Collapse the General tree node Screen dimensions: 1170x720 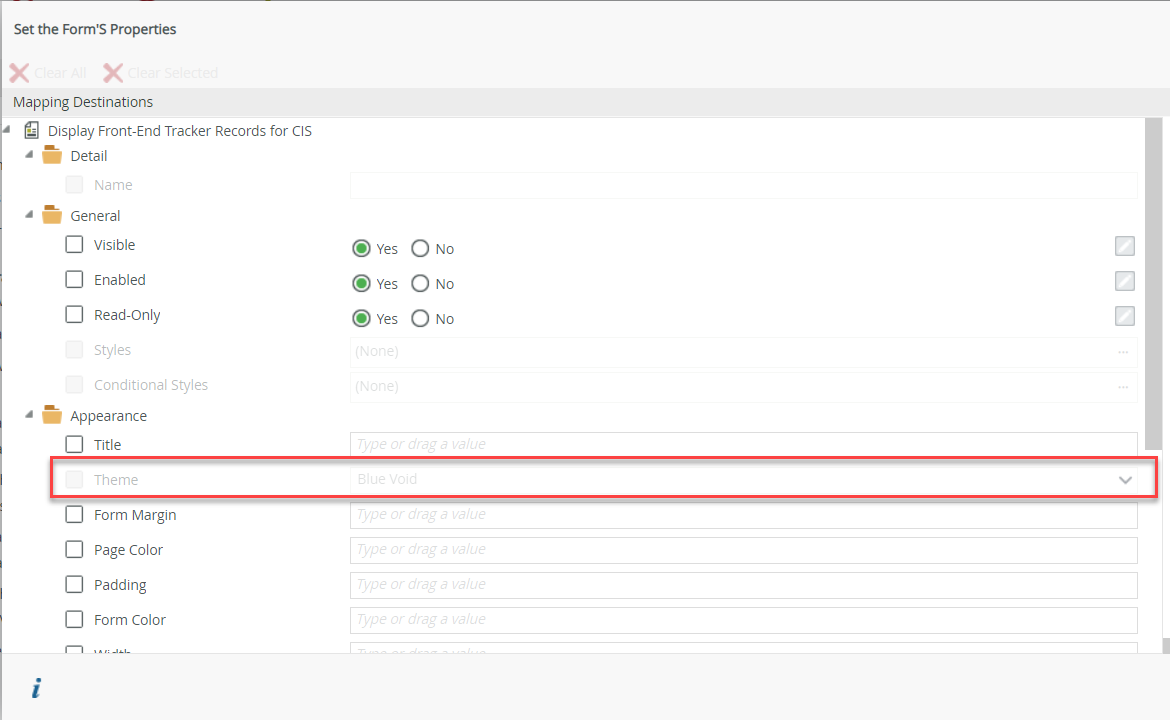pos(29,214)
